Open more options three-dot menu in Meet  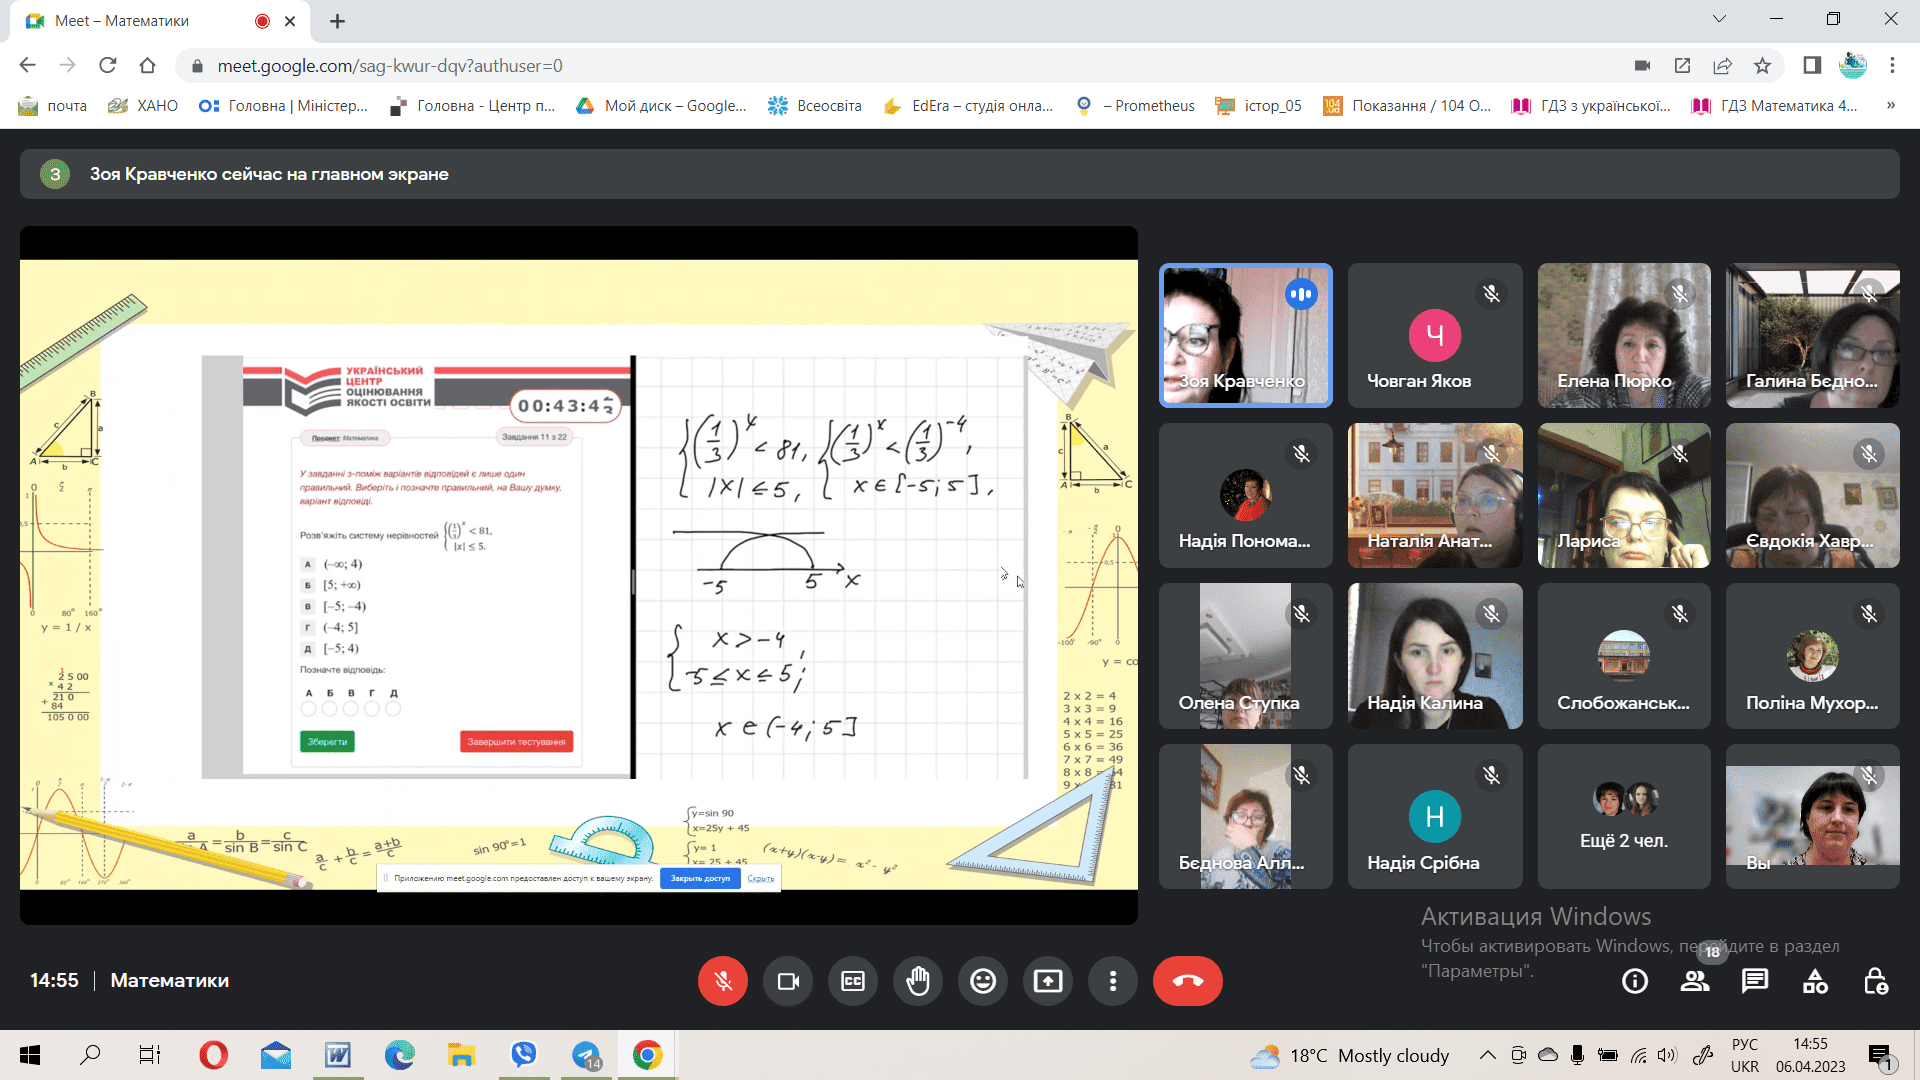coord(1113,981)
